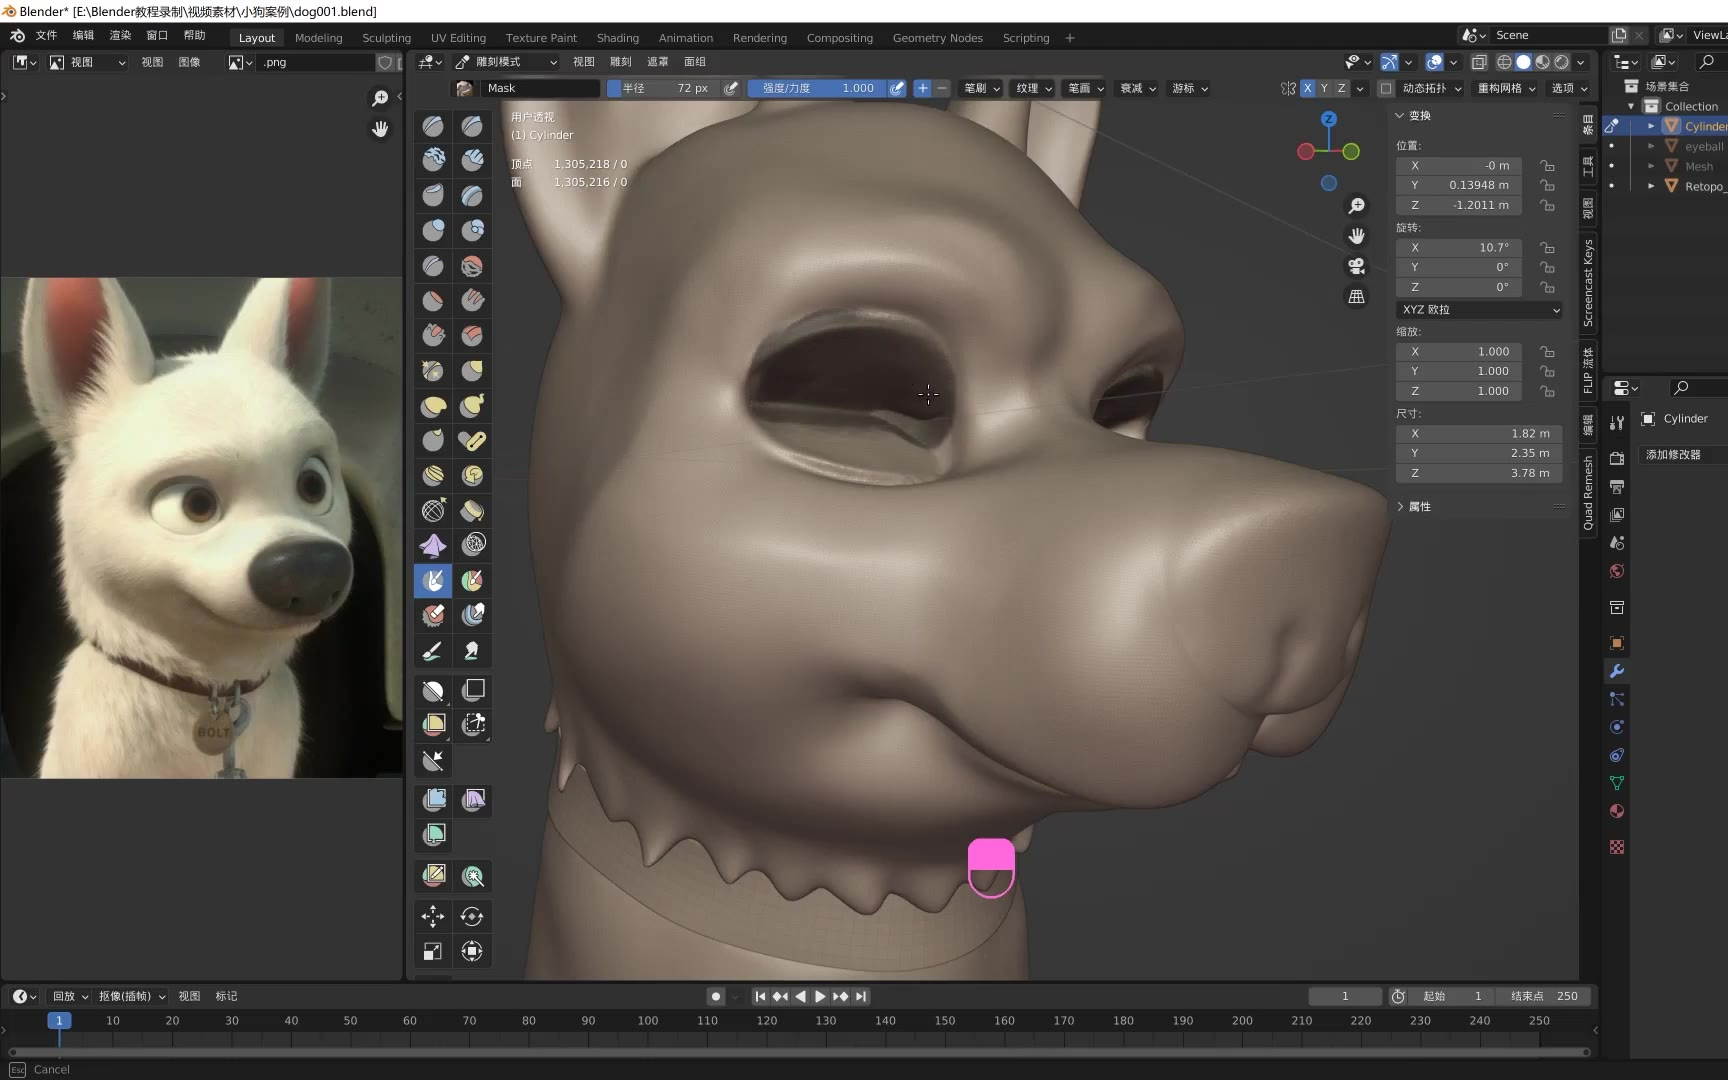Switch to rendered viewport shading
The width and height of the screenshot is (1728, 1080).
[1562, 62]
